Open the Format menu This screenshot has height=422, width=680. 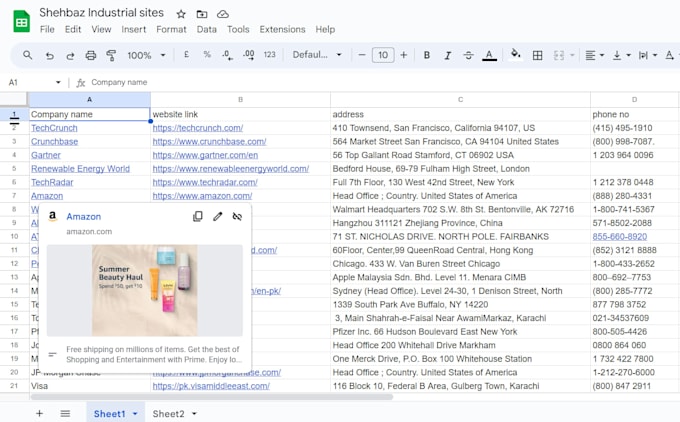[171, 29]
